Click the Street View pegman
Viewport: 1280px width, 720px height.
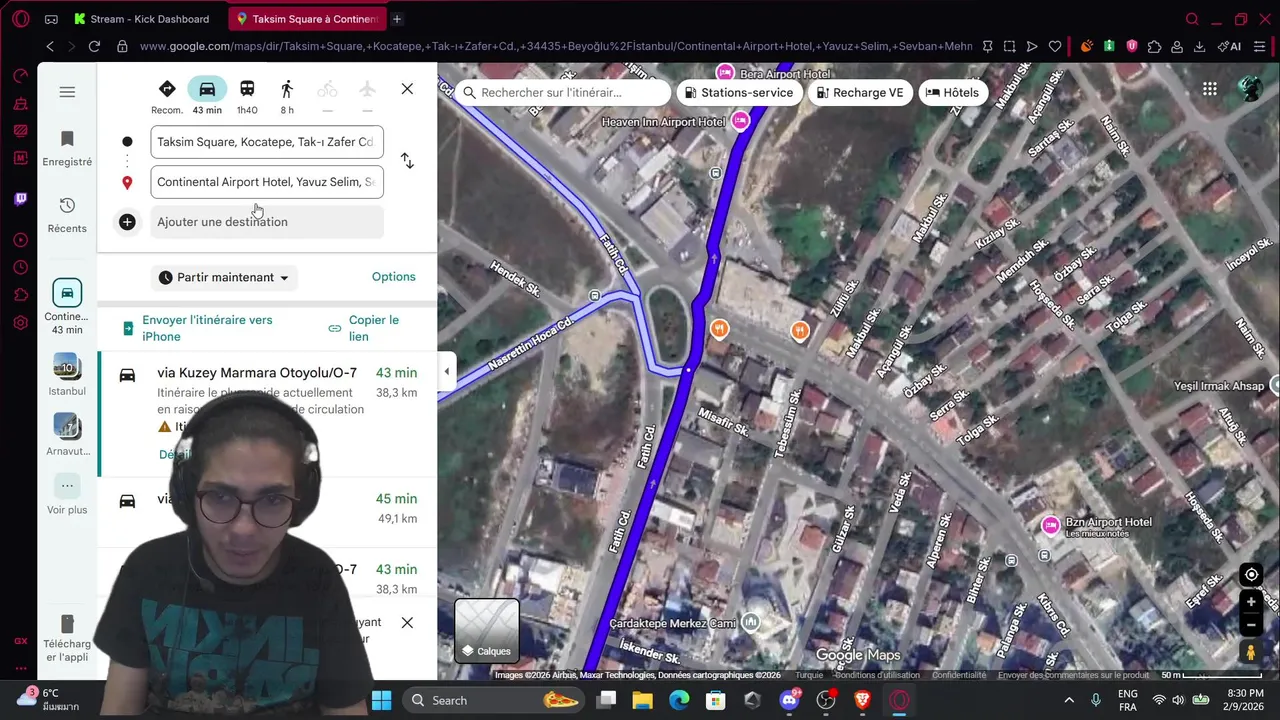(x=1250, y=652)
